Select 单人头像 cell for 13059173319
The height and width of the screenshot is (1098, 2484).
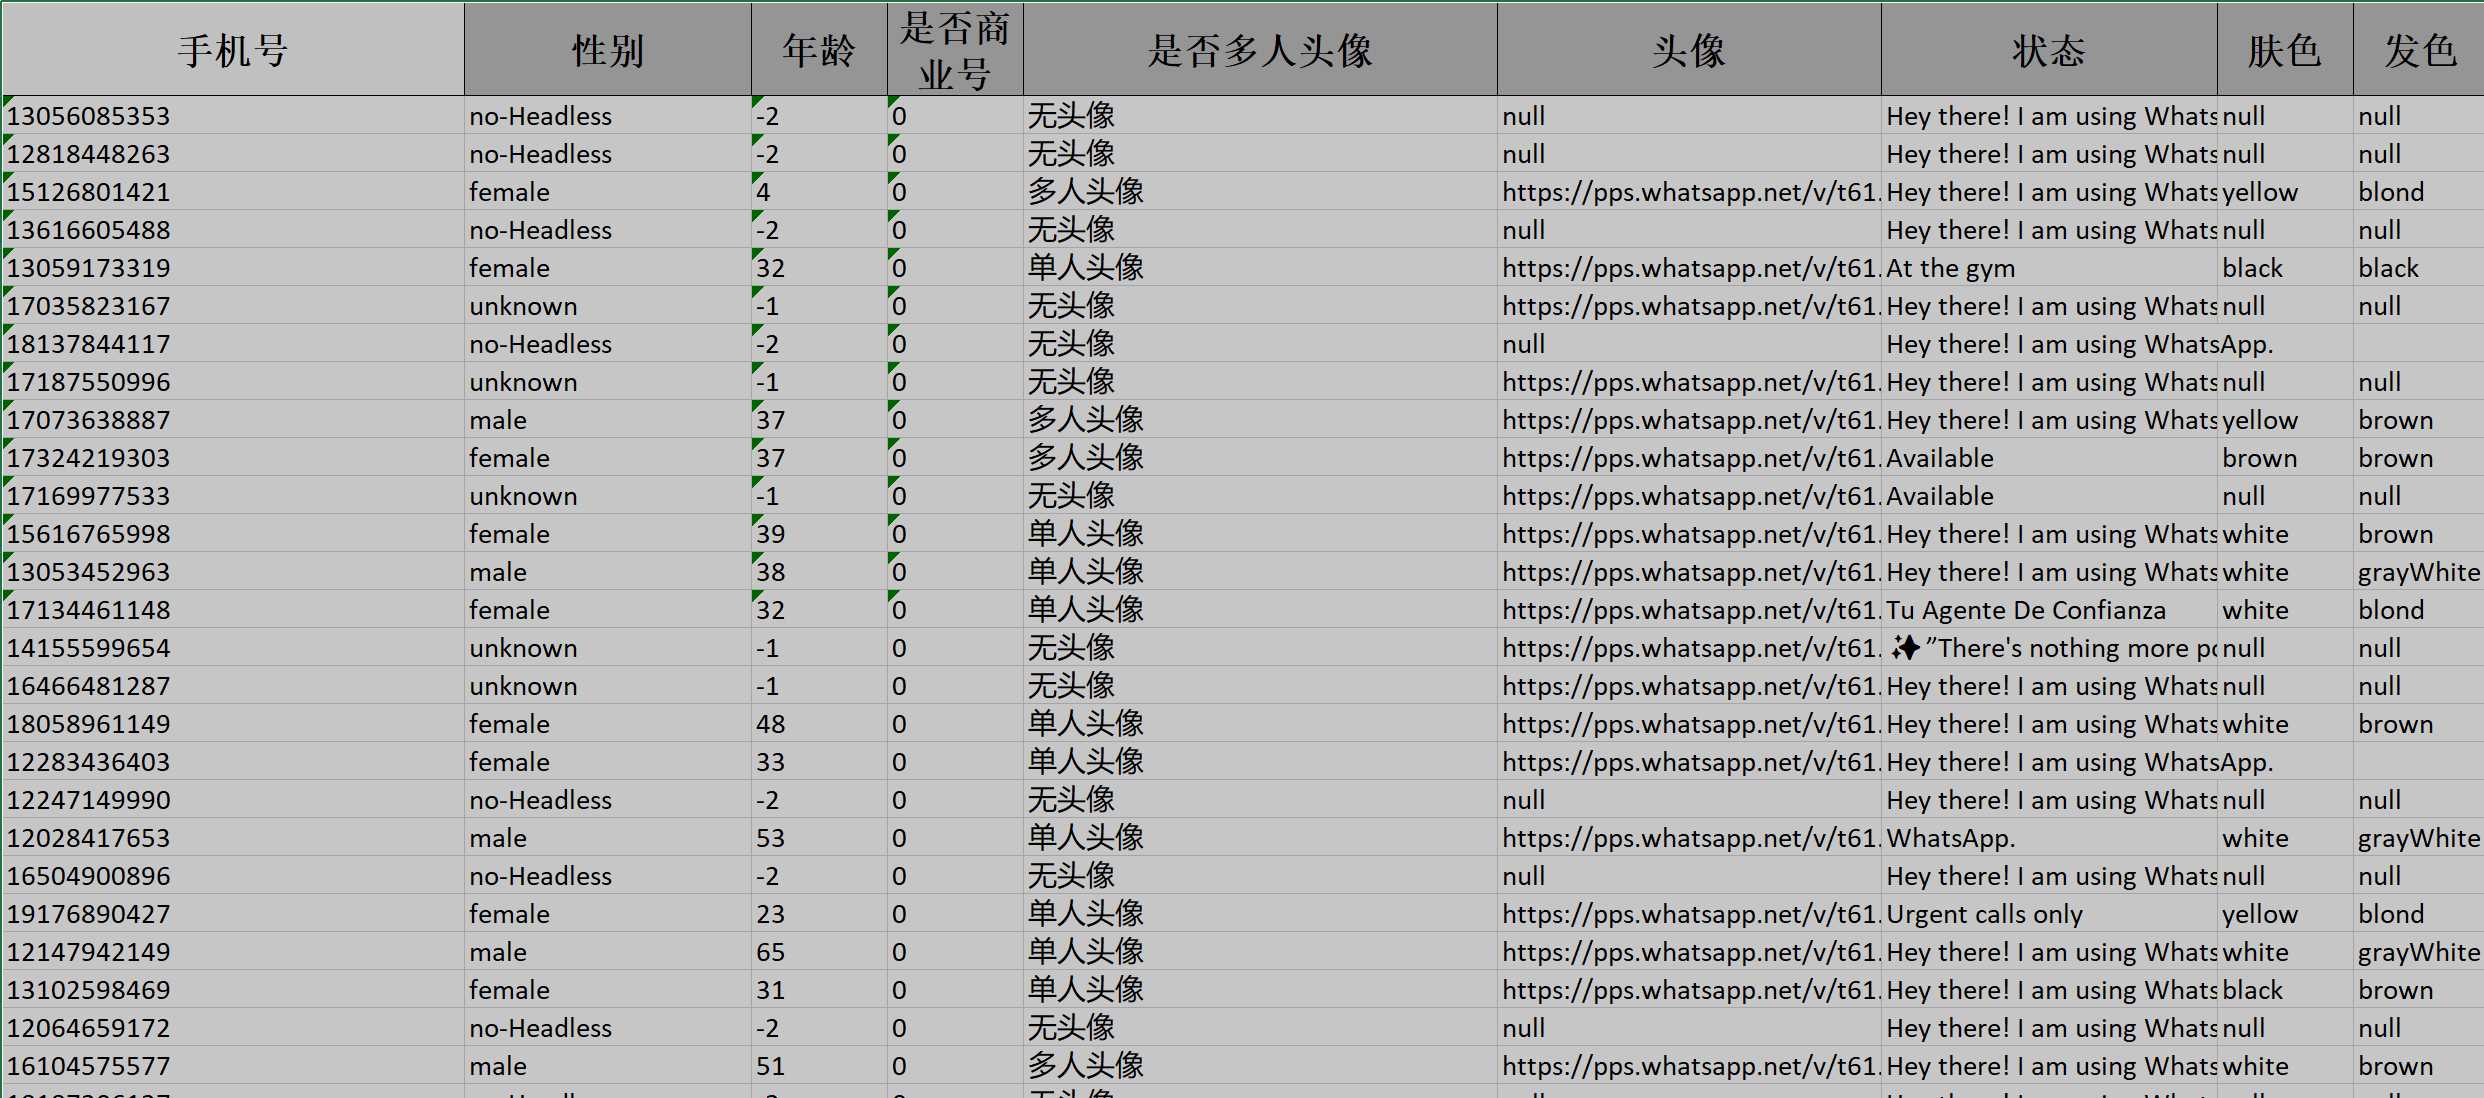point(1260,268)
